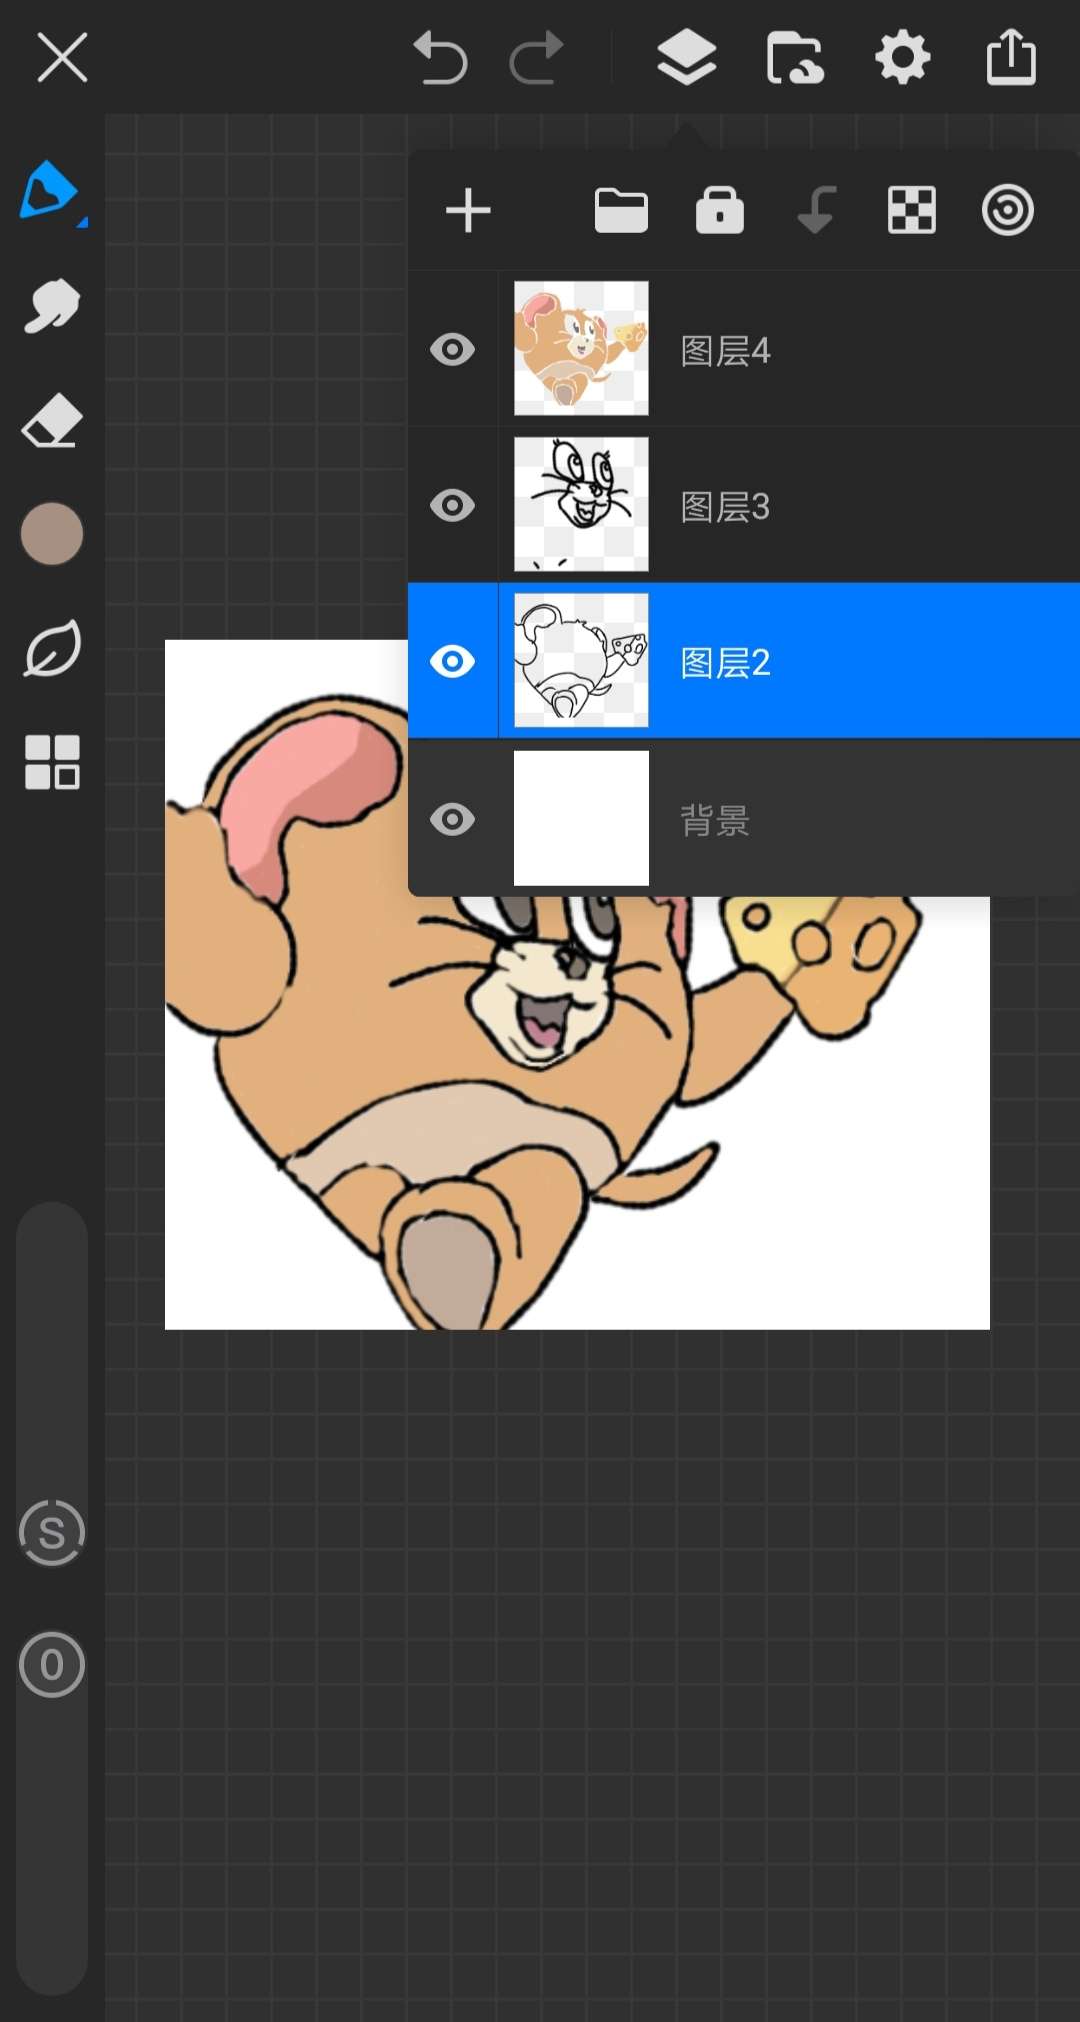Image resolution: width=1080 pixels, height=2022 pixels.
Task: Open the concentric circles layer options
Action: (x=1008, y=210)
